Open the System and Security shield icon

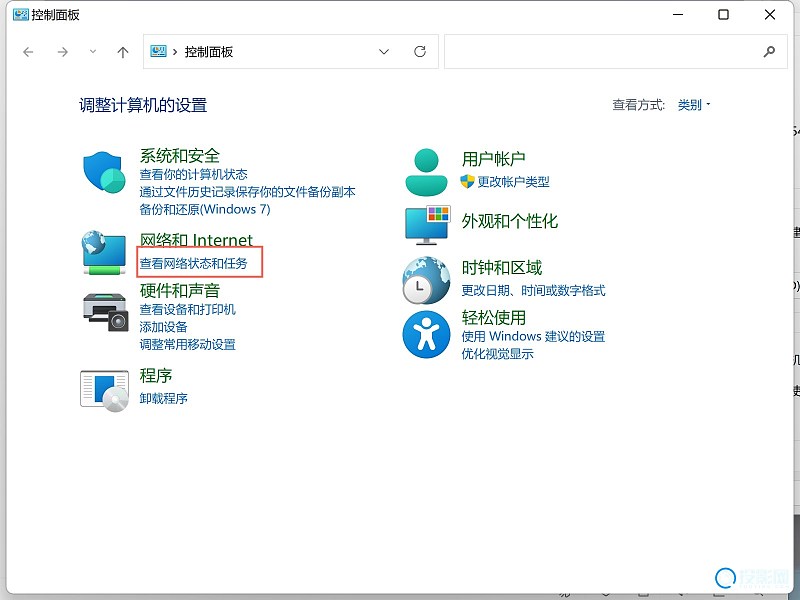coord(105,171)
